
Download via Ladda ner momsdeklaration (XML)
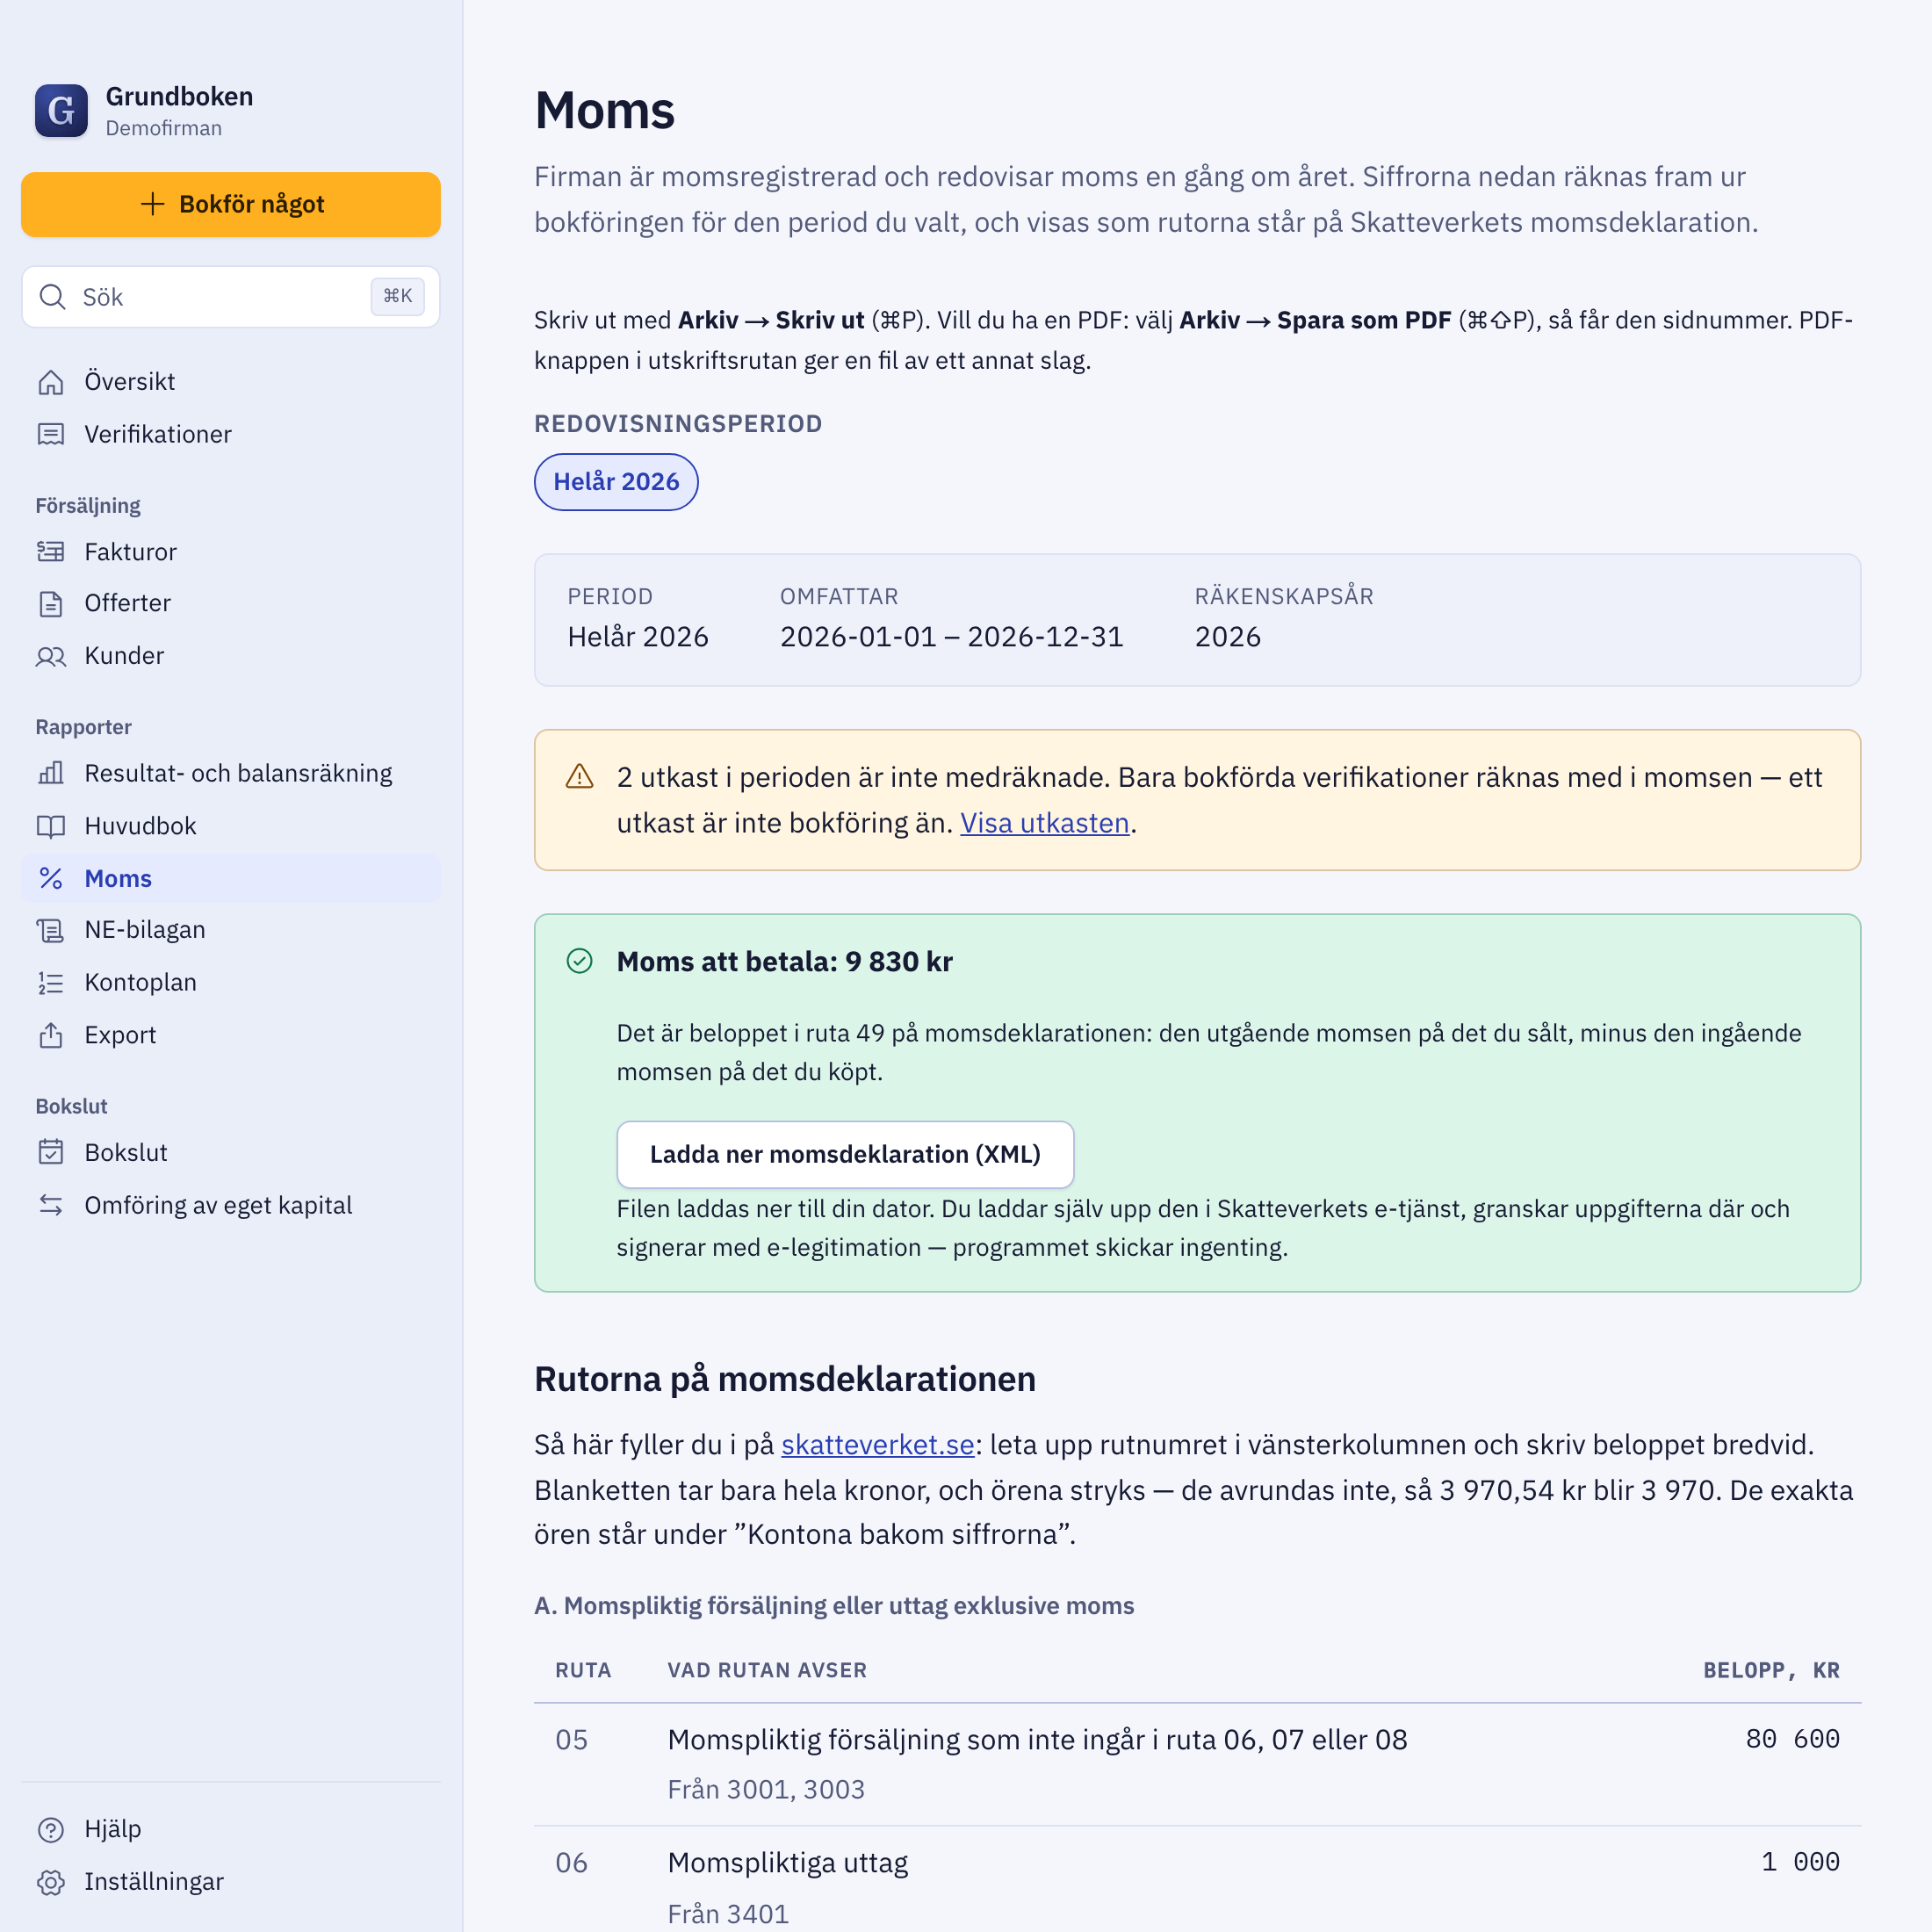coord(845,1154)
